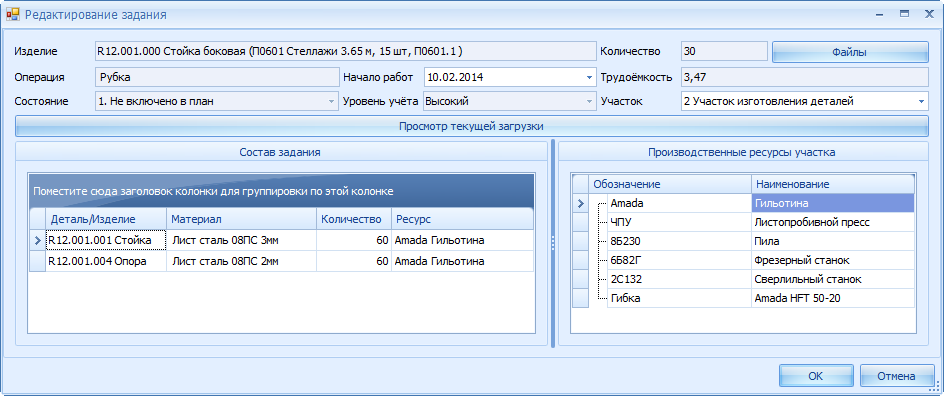The height and width of the screenshot is (396, 944).
Task: Sort by Деталь/Изделие column header
Action: click(x=106, y=218)
